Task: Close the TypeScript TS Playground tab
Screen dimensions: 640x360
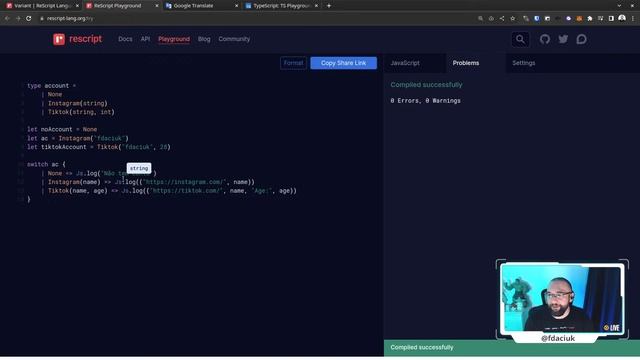Action: (316, 6)
